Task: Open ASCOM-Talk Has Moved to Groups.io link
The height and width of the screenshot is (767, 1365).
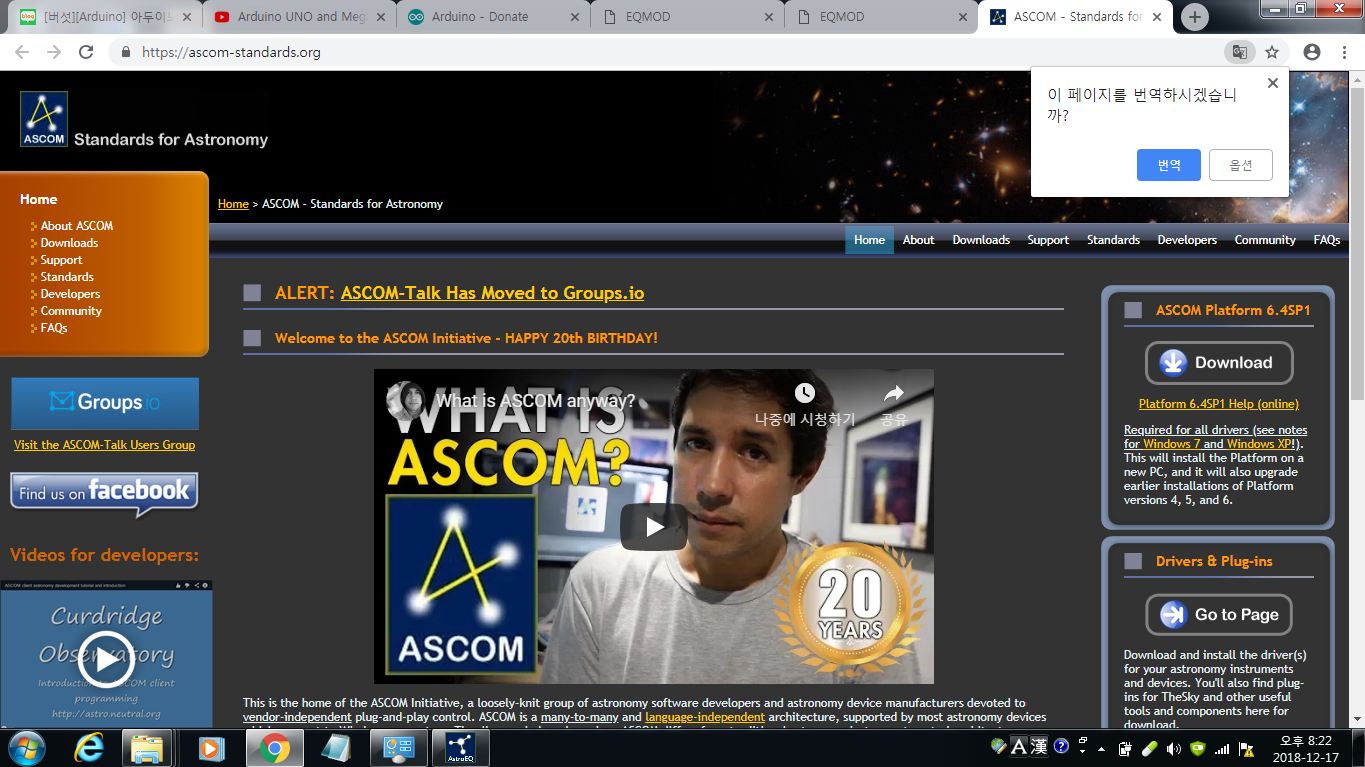Action: [492, 293]
